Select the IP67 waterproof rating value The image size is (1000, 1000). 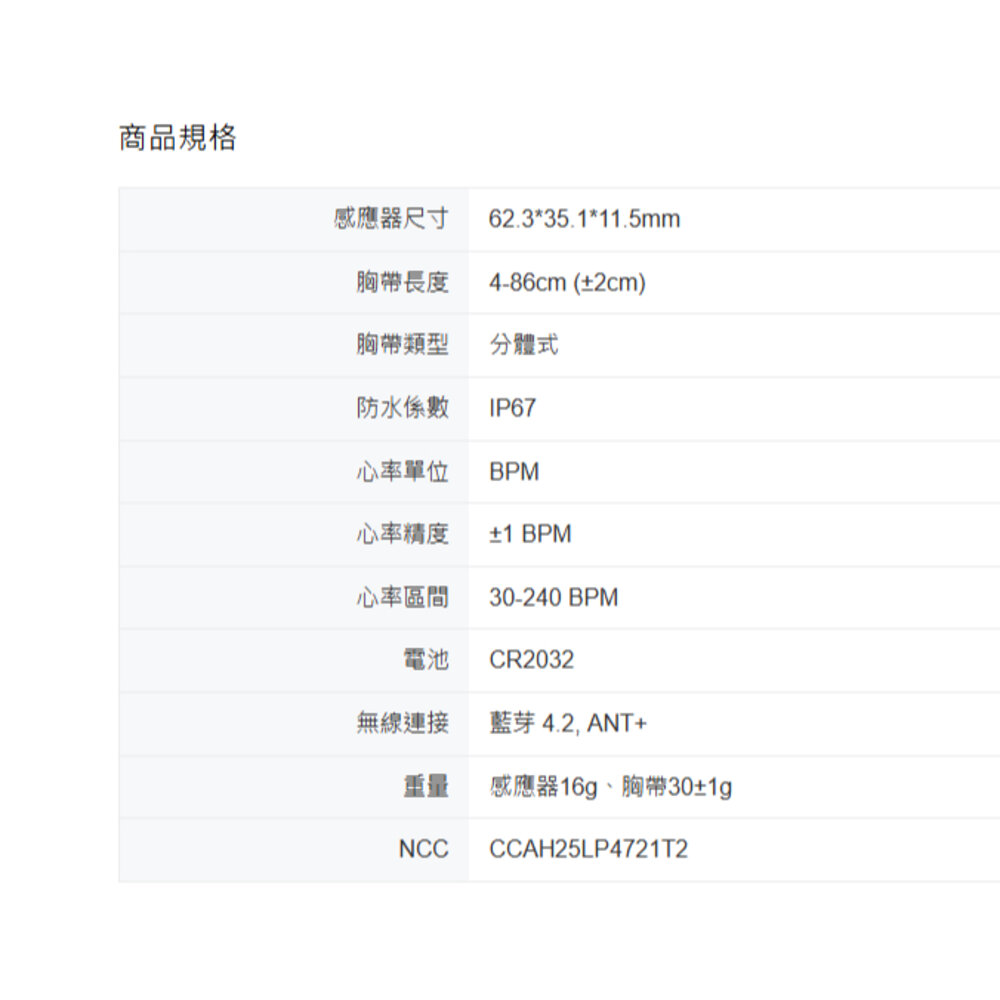[512, 408]
